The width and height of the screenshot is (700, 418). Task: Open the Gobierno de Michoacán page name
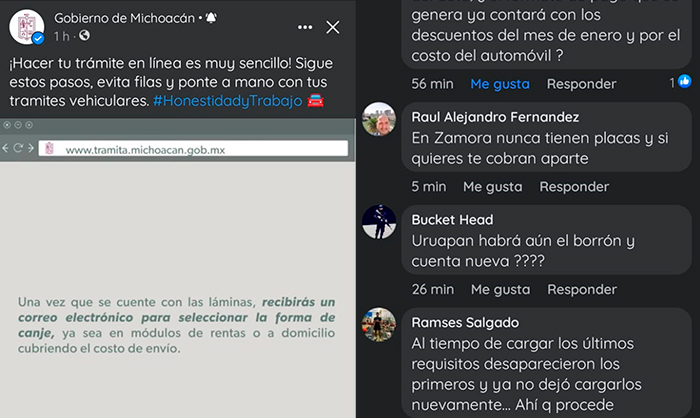(125, 18)
